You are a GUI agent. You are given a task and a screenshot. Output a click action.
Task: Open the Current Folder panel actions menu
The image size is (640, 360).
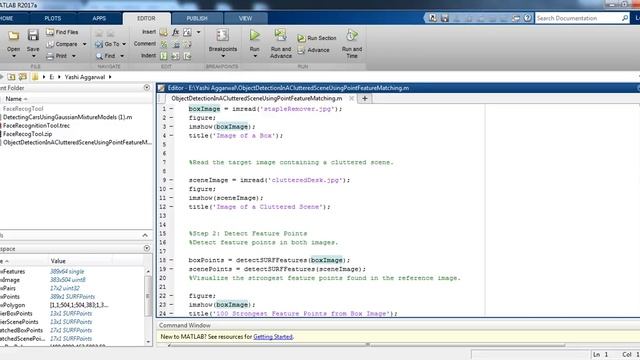tap(147, 88)
